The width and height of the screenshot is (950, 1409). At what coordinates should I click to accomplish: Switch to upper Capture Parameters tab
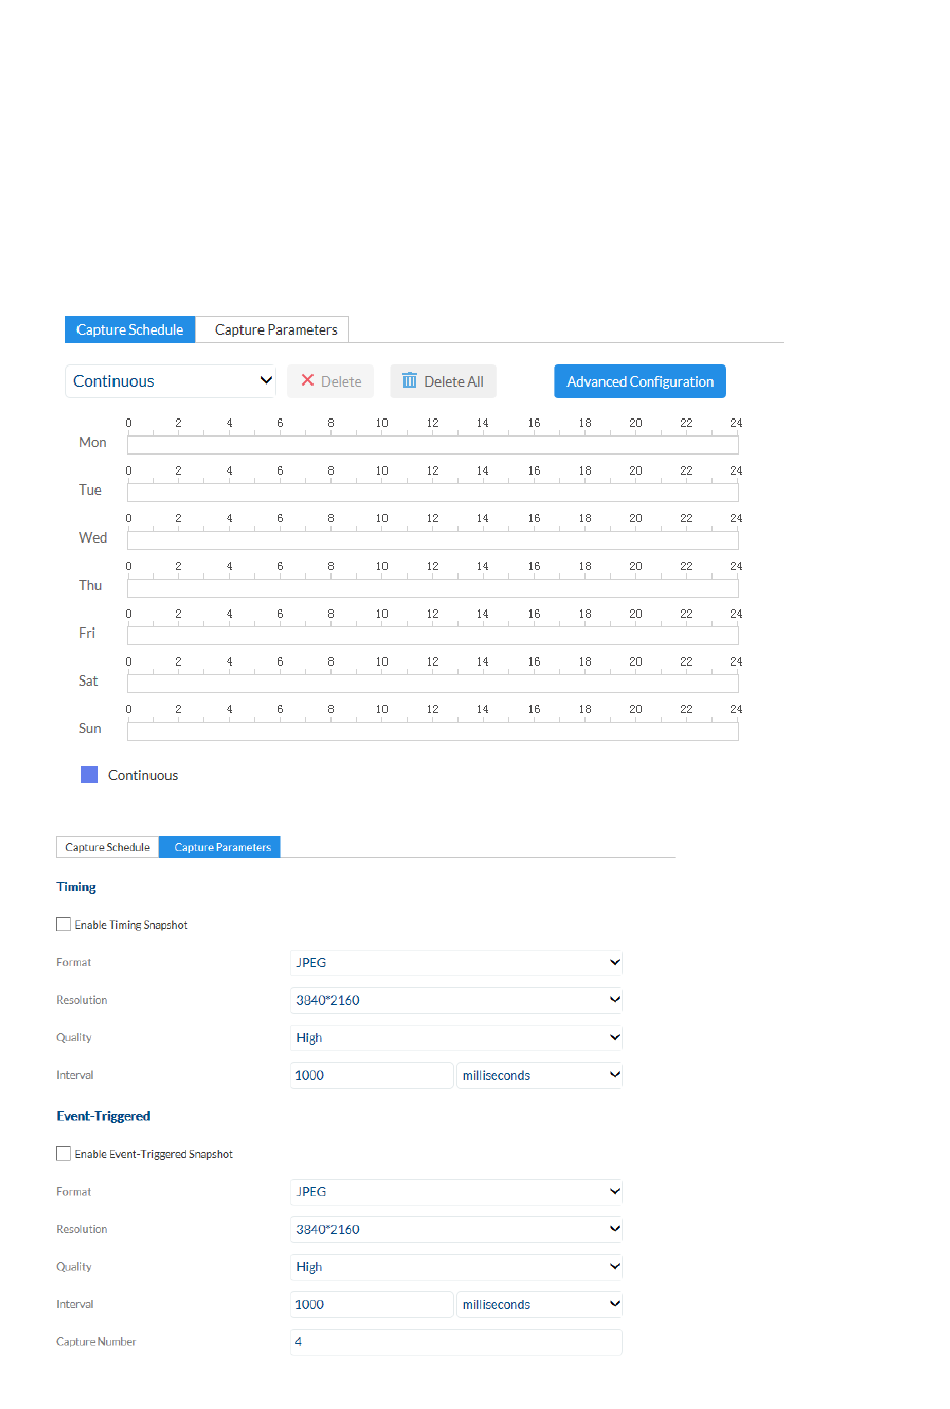[276, 330]
